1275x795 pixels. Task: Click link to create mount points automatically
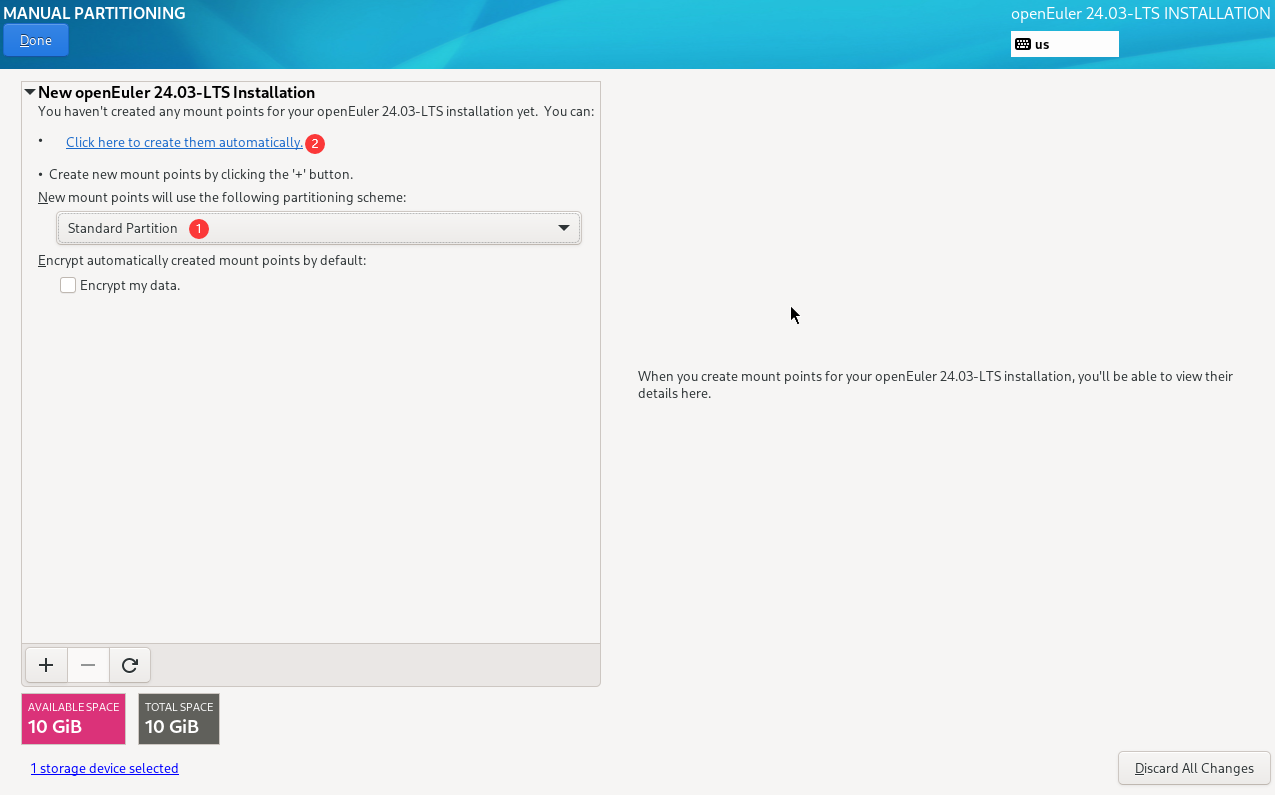[x=184, y=143]
